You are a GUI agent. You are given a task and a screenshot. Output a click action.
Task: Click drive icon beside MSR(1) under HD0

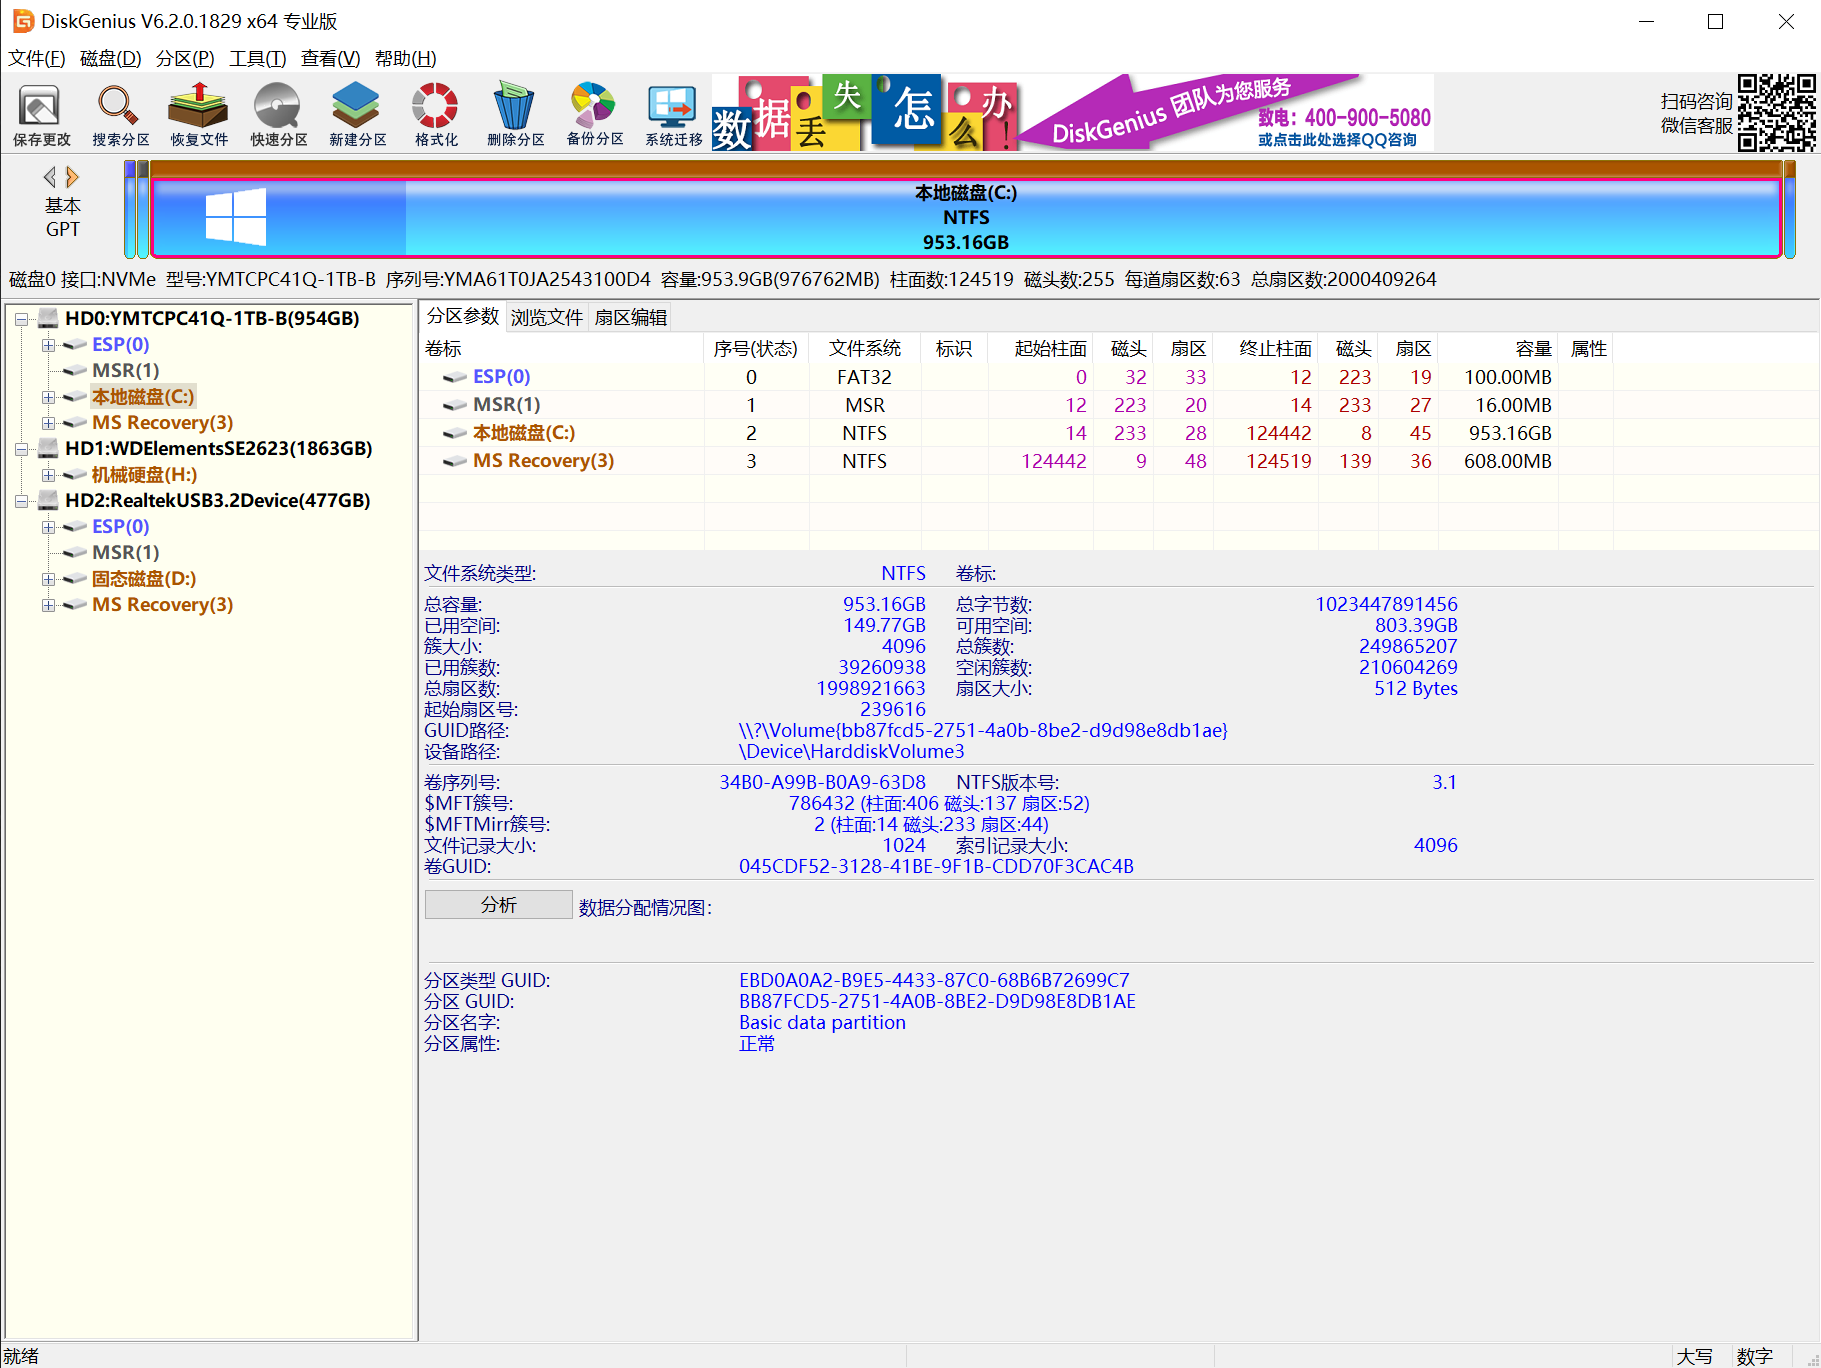[x=75, y=371]
